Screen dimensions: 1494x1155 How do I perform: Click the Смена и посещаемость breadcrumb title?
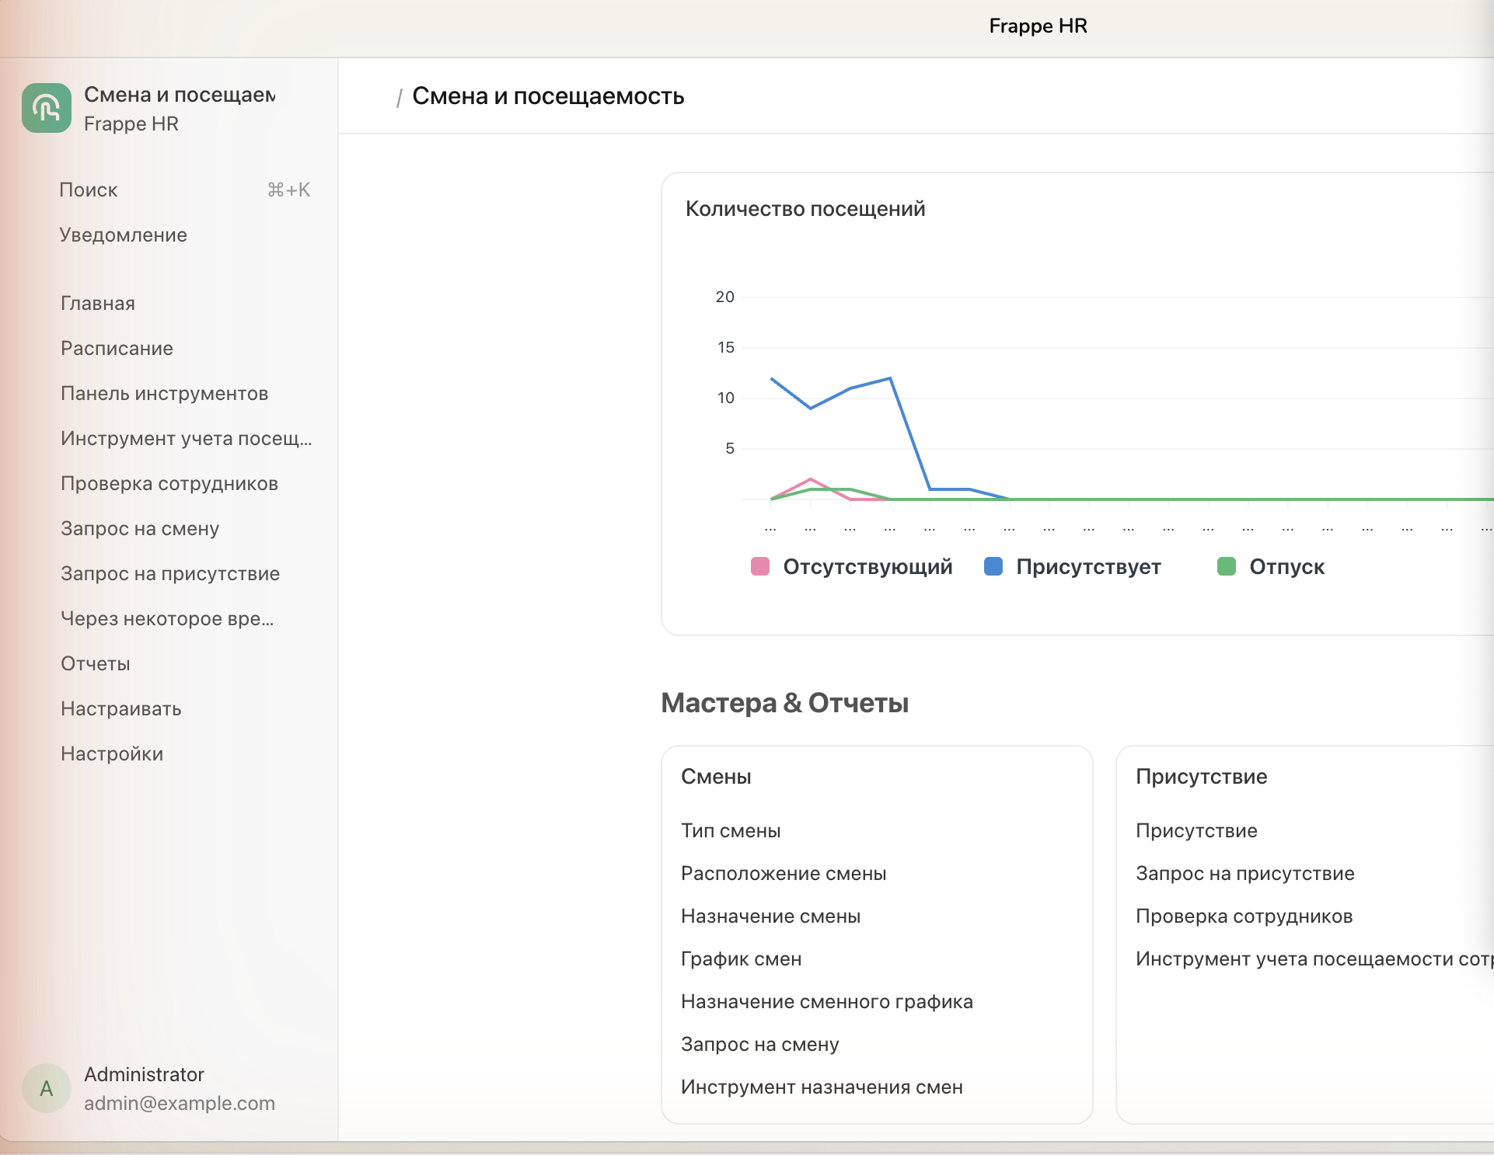pos(548,96)
